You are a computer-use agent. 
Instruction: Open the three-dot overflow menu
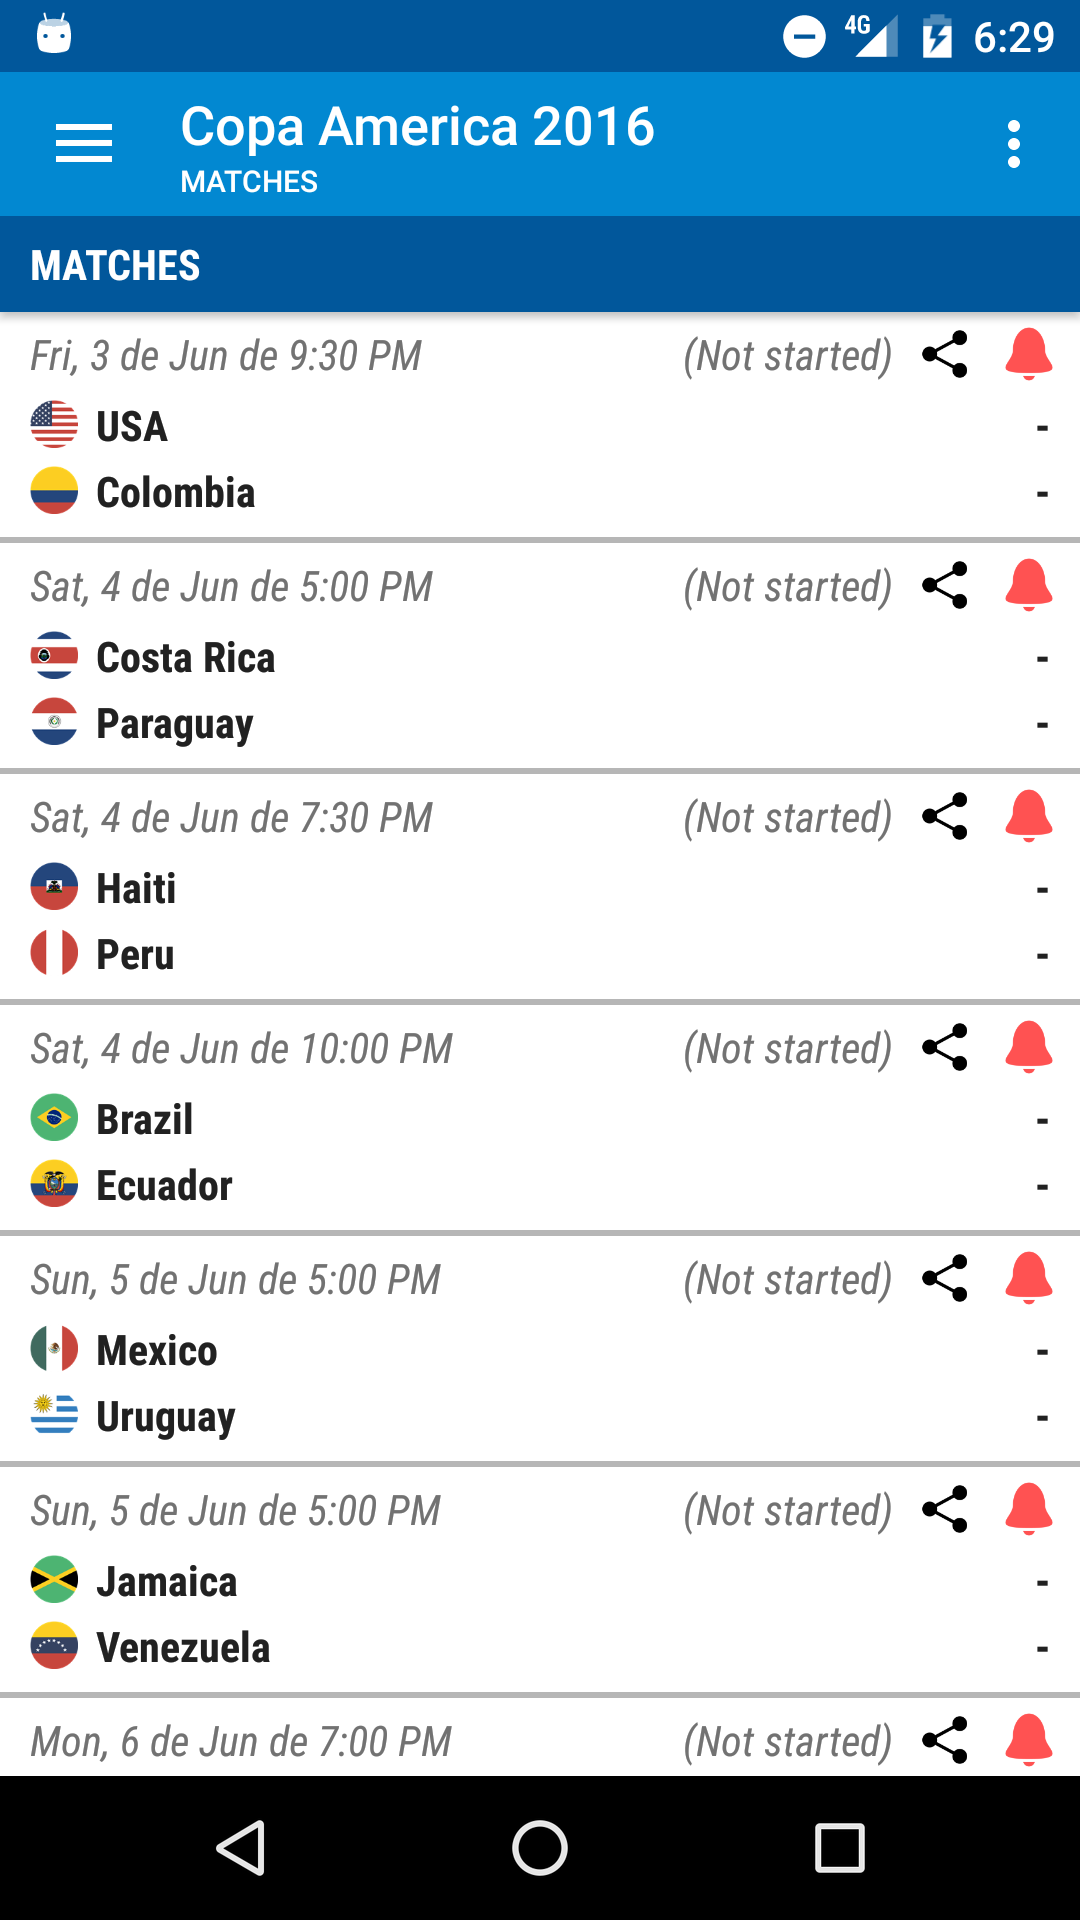click(1014, 144)
